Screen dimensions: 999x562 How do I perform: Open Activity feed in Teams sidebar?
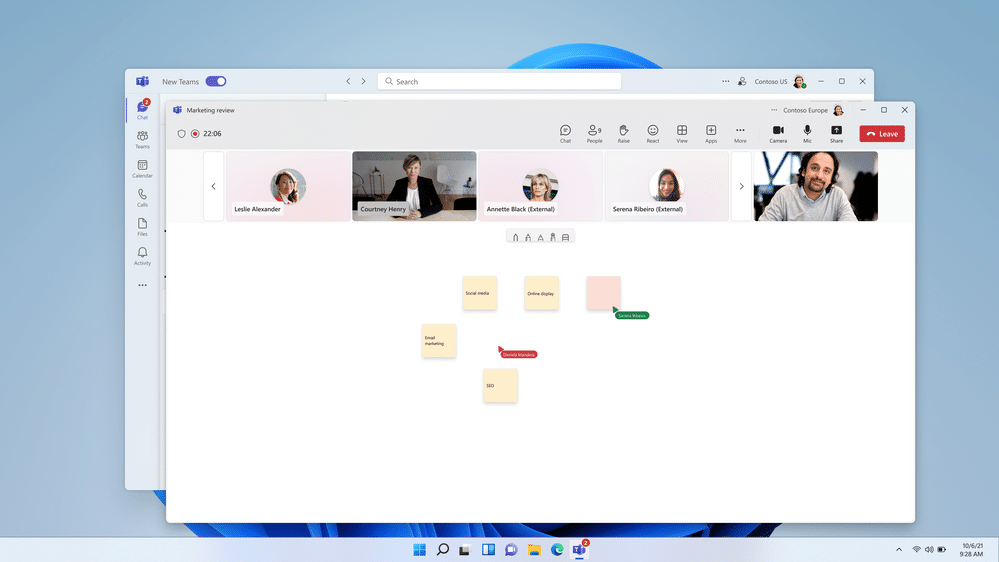point(142,256)
